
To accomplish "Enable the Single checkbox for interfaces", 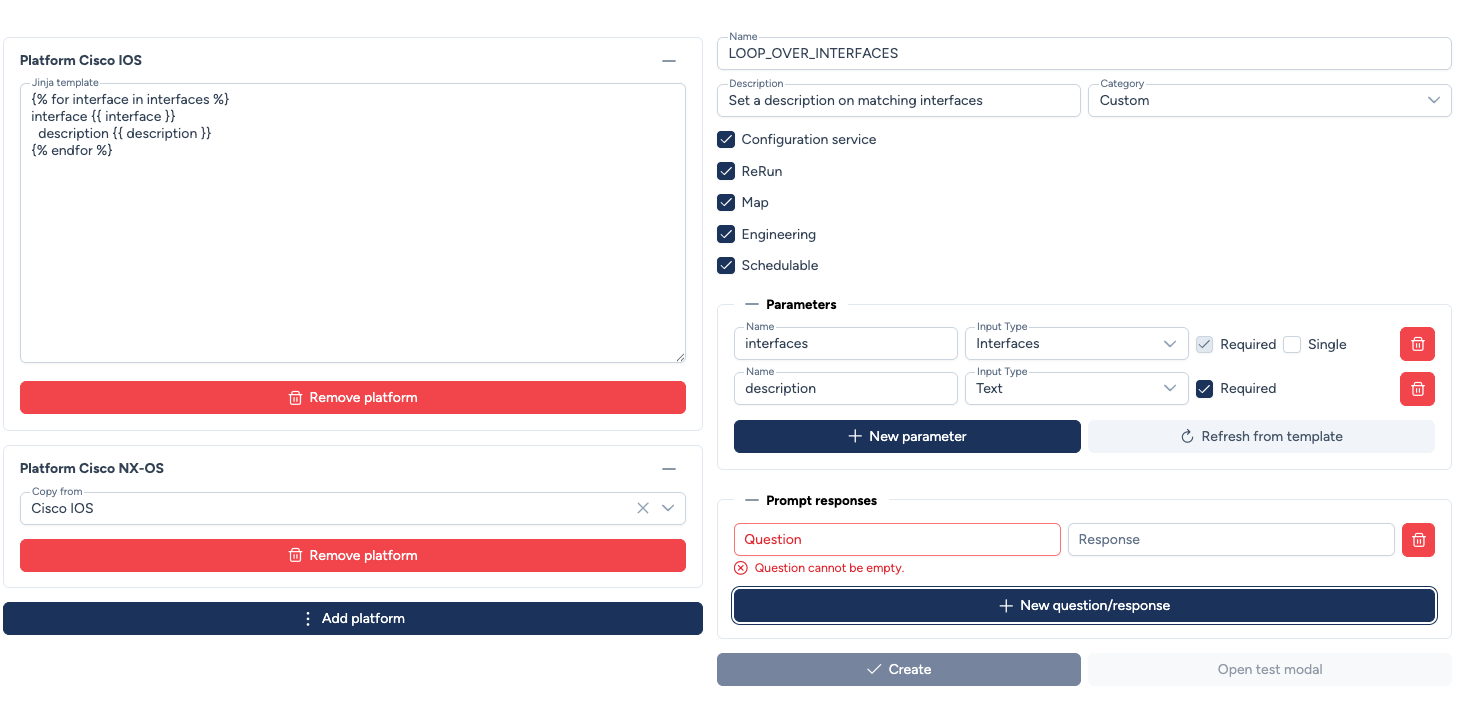I will click(x=1292, y=344).
